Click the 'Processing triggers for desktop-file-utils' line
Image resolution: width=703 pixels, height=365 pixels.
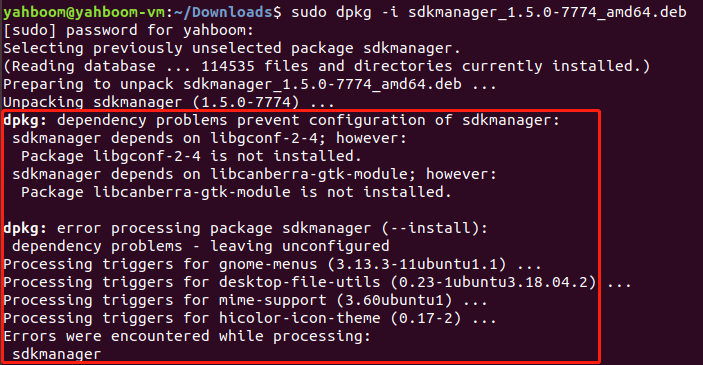pyautogui.click(x=317, y=282)
